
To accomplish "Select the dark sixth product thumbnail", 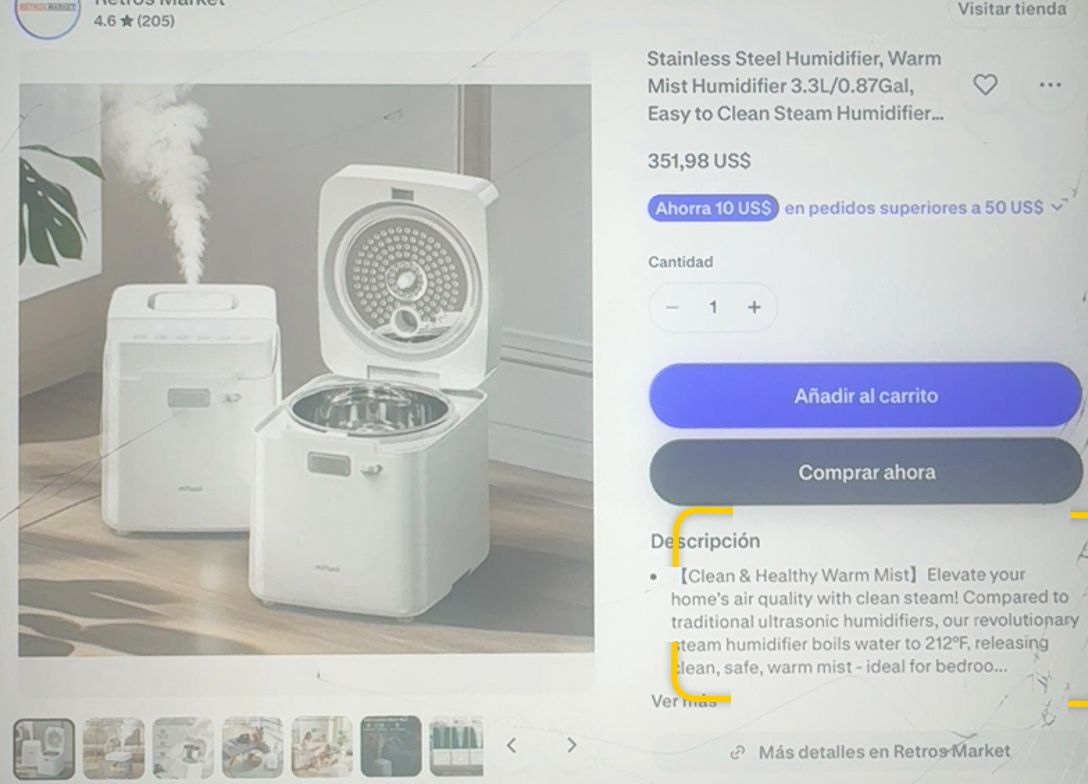I will click(x=391, y=746).
